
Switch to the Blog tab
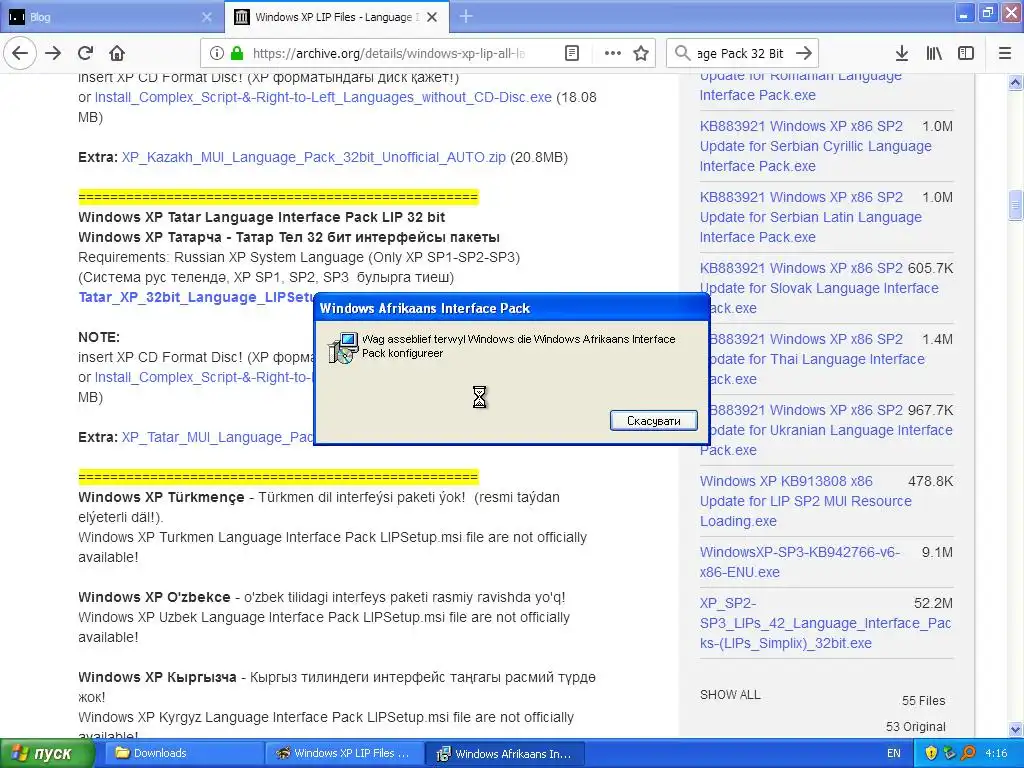coord(111,17)
